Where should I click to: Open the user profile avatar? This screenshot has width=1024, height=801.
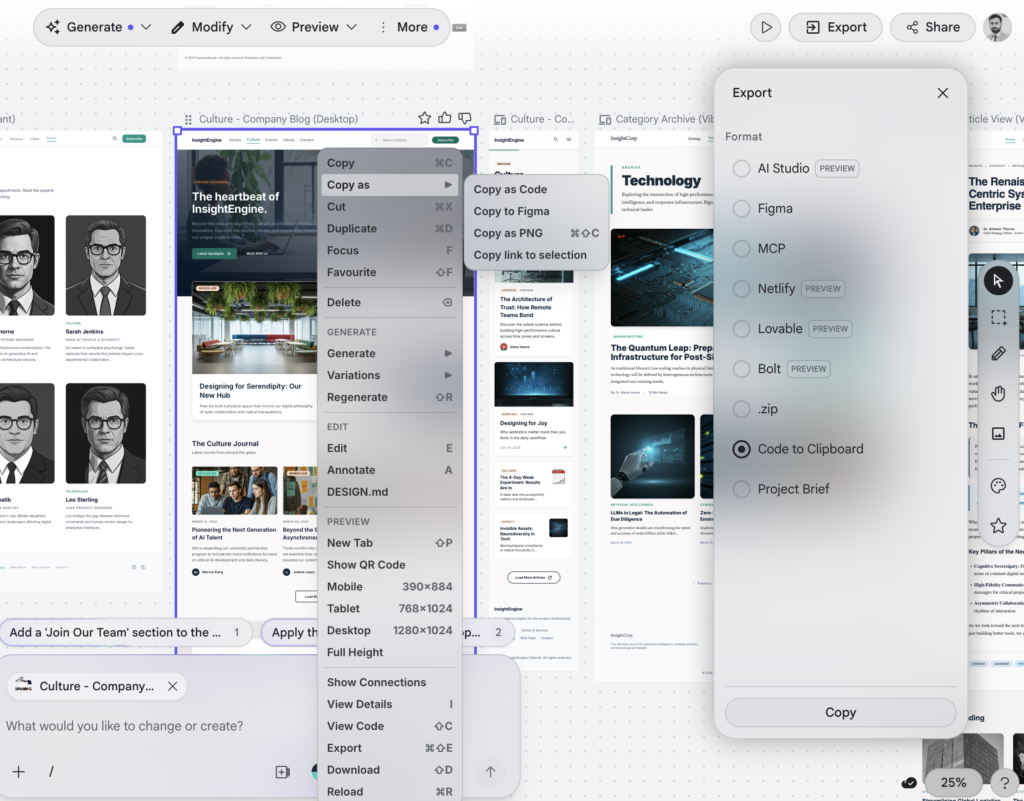997,27
